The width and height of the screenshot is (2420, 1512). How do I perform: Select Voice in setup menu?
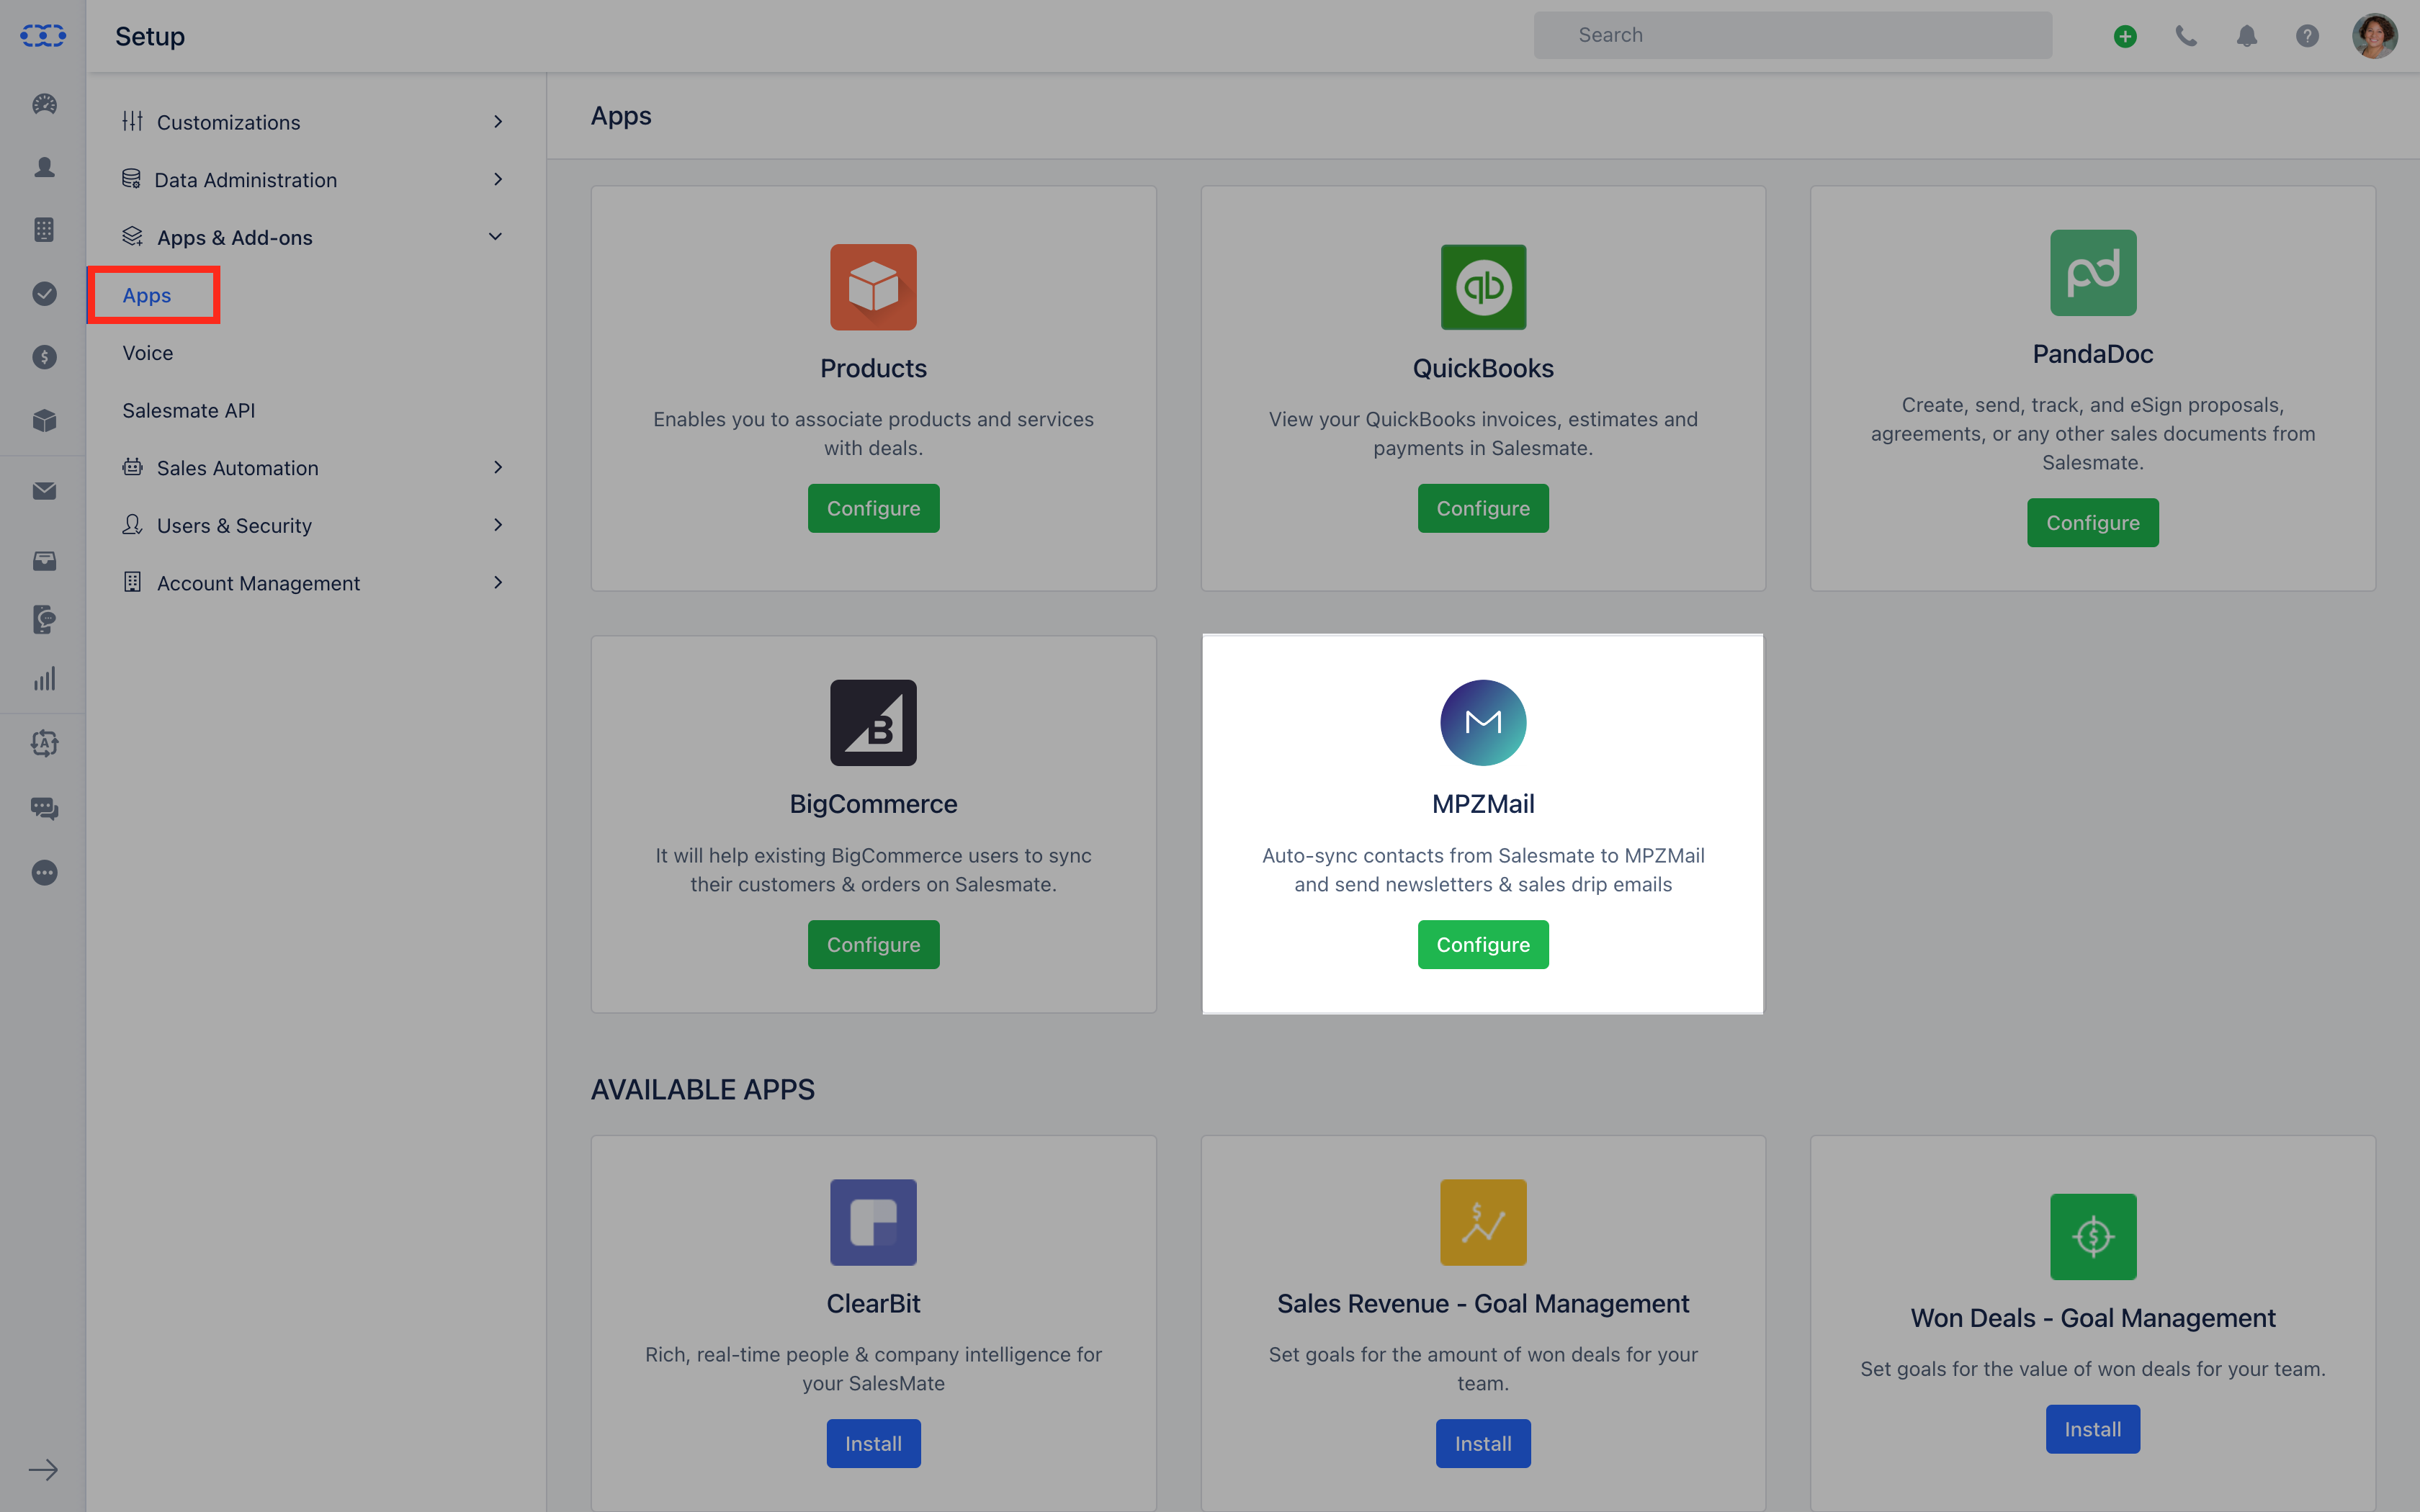[148, 353]
